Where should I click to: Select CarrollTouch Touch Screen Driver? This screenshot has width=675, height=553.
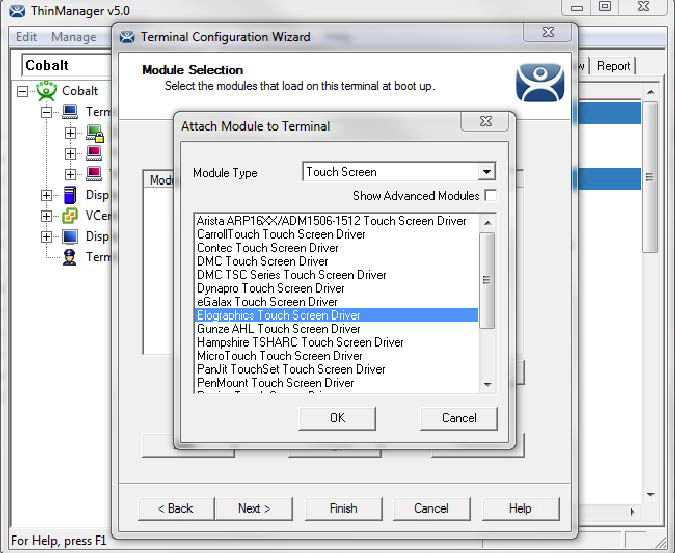336,235
